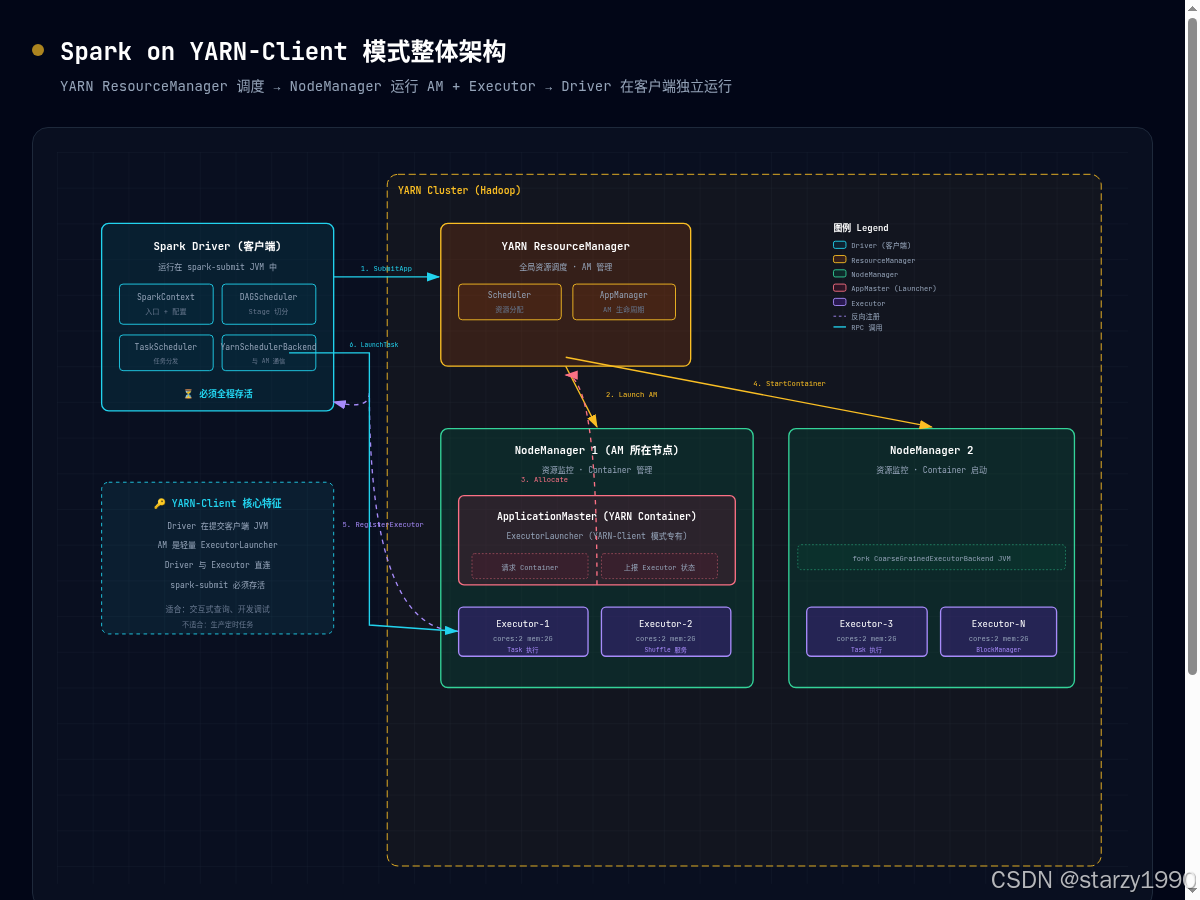
Task: Click the ExecutorLauncher (YARN-Client 模式专有) text
Action: pos(597,536)
